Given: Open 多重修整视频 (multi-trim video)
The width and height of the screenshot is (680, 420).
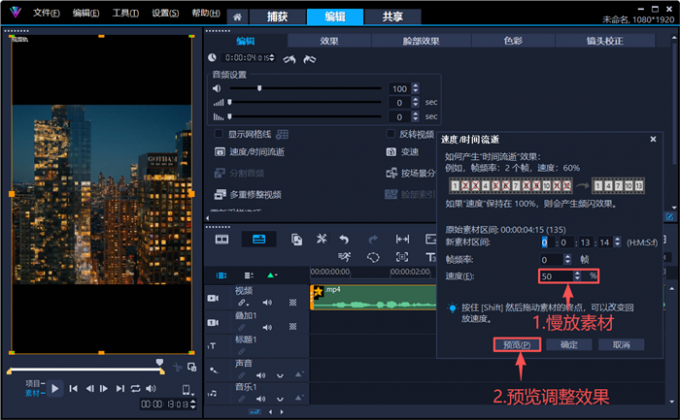Looking at the screenshot, I should [248, 194].
